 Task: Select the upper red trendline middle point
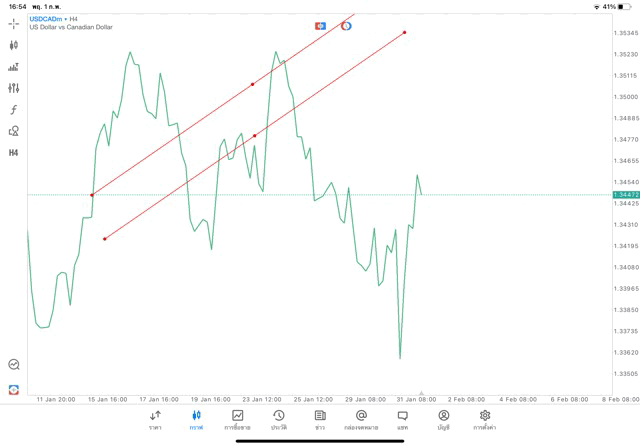click(252, 84)
